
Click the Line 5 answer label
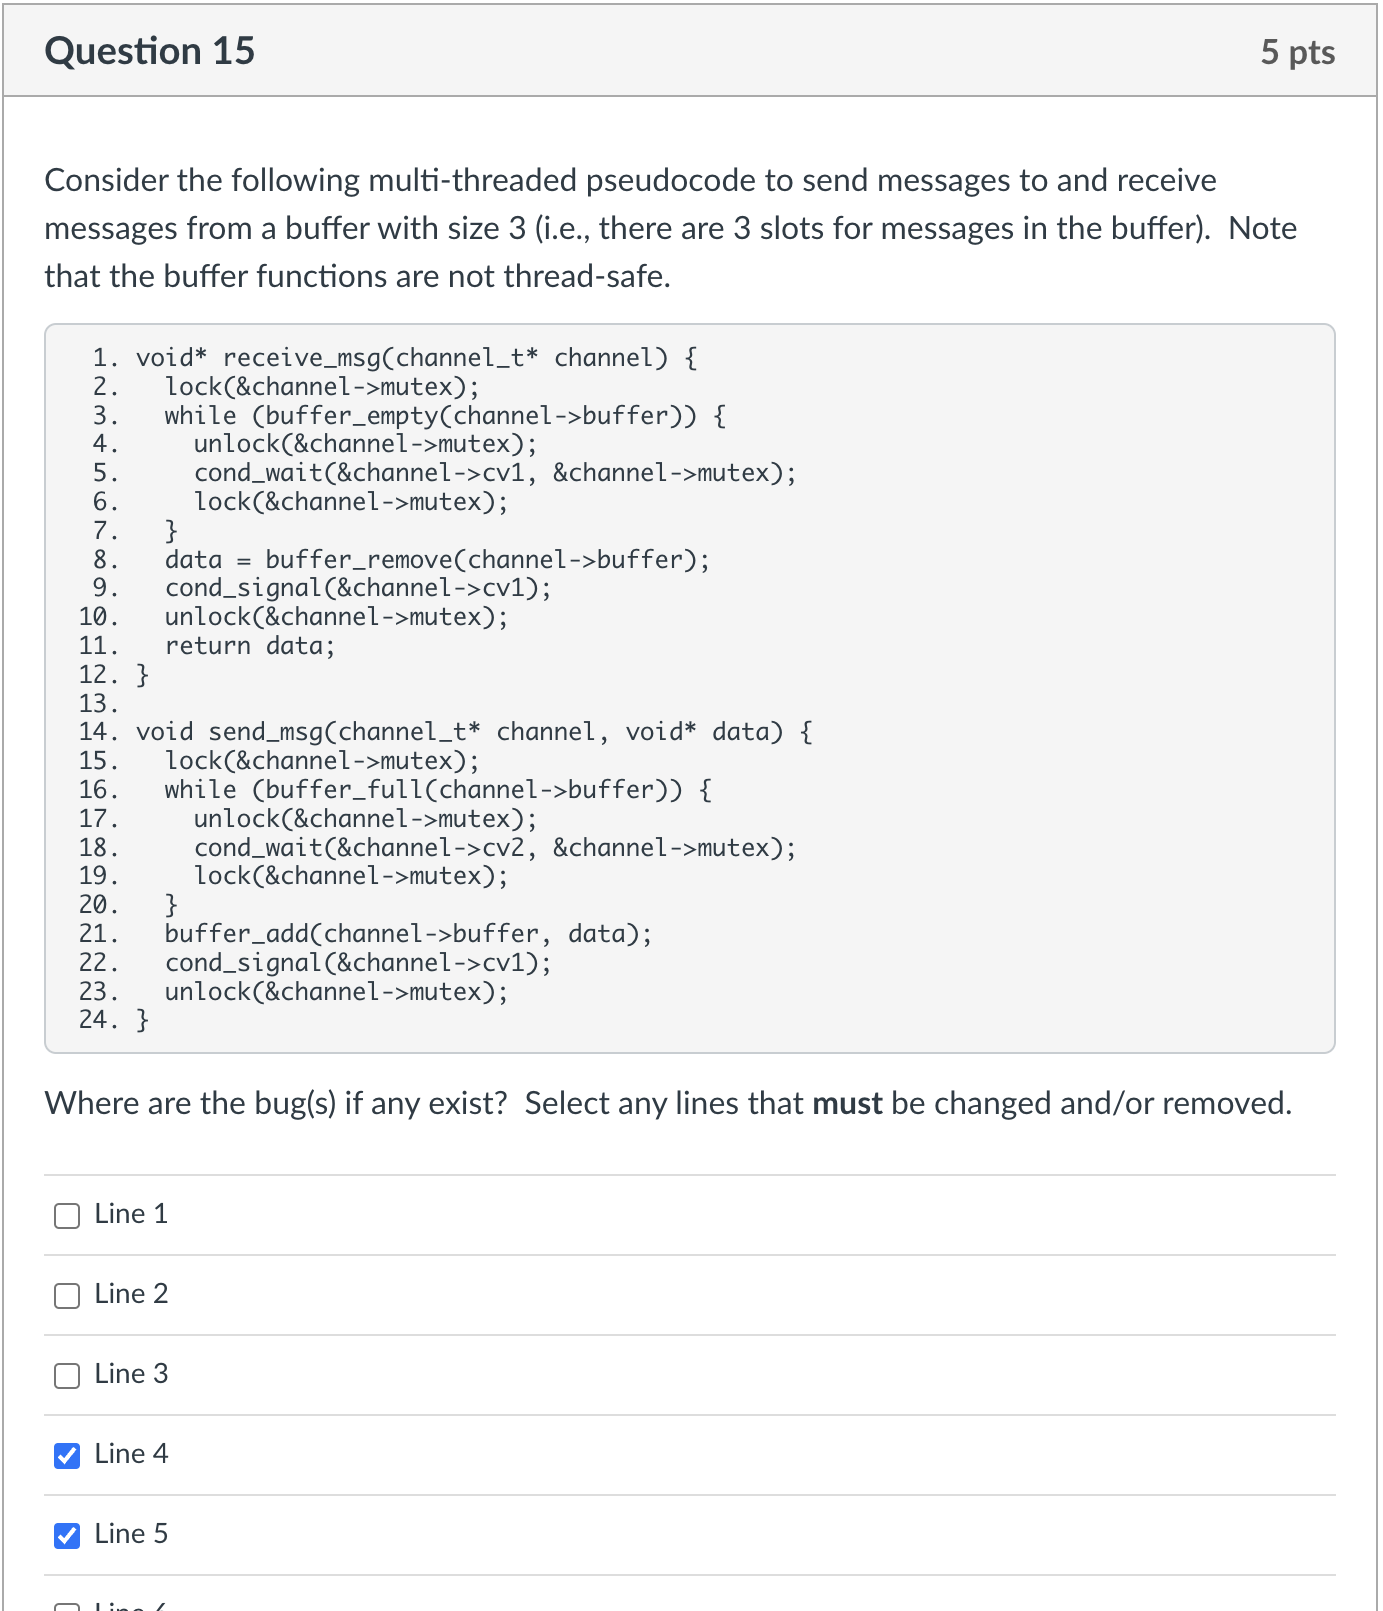(x=130, y=1534)
